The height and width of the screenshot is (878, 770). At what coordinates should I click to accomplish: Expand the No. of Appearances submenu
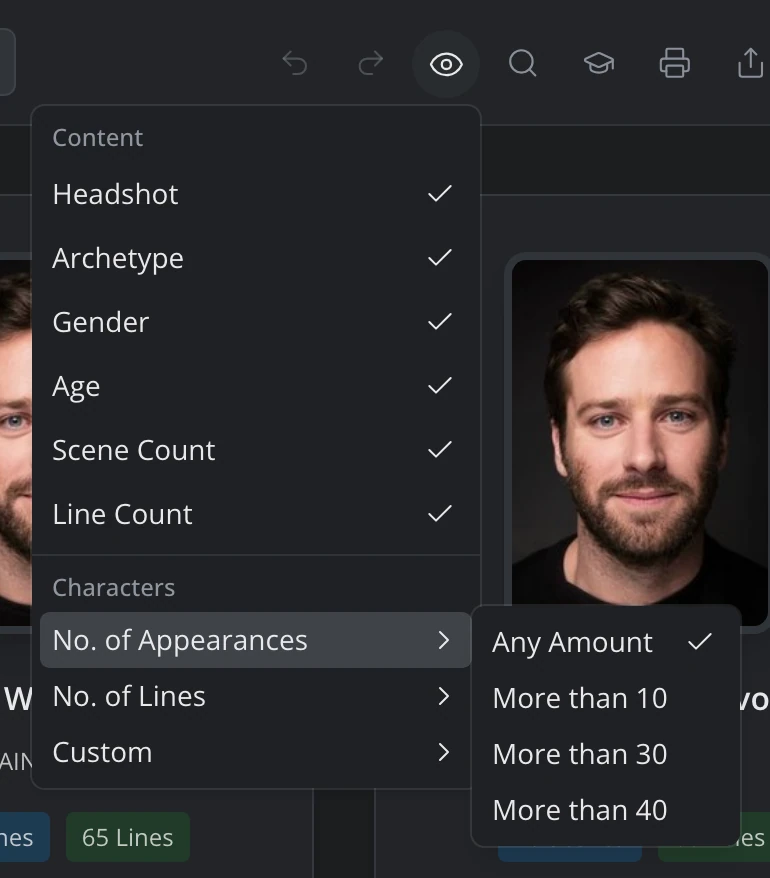pyautogui.click(x=256, y=640)
